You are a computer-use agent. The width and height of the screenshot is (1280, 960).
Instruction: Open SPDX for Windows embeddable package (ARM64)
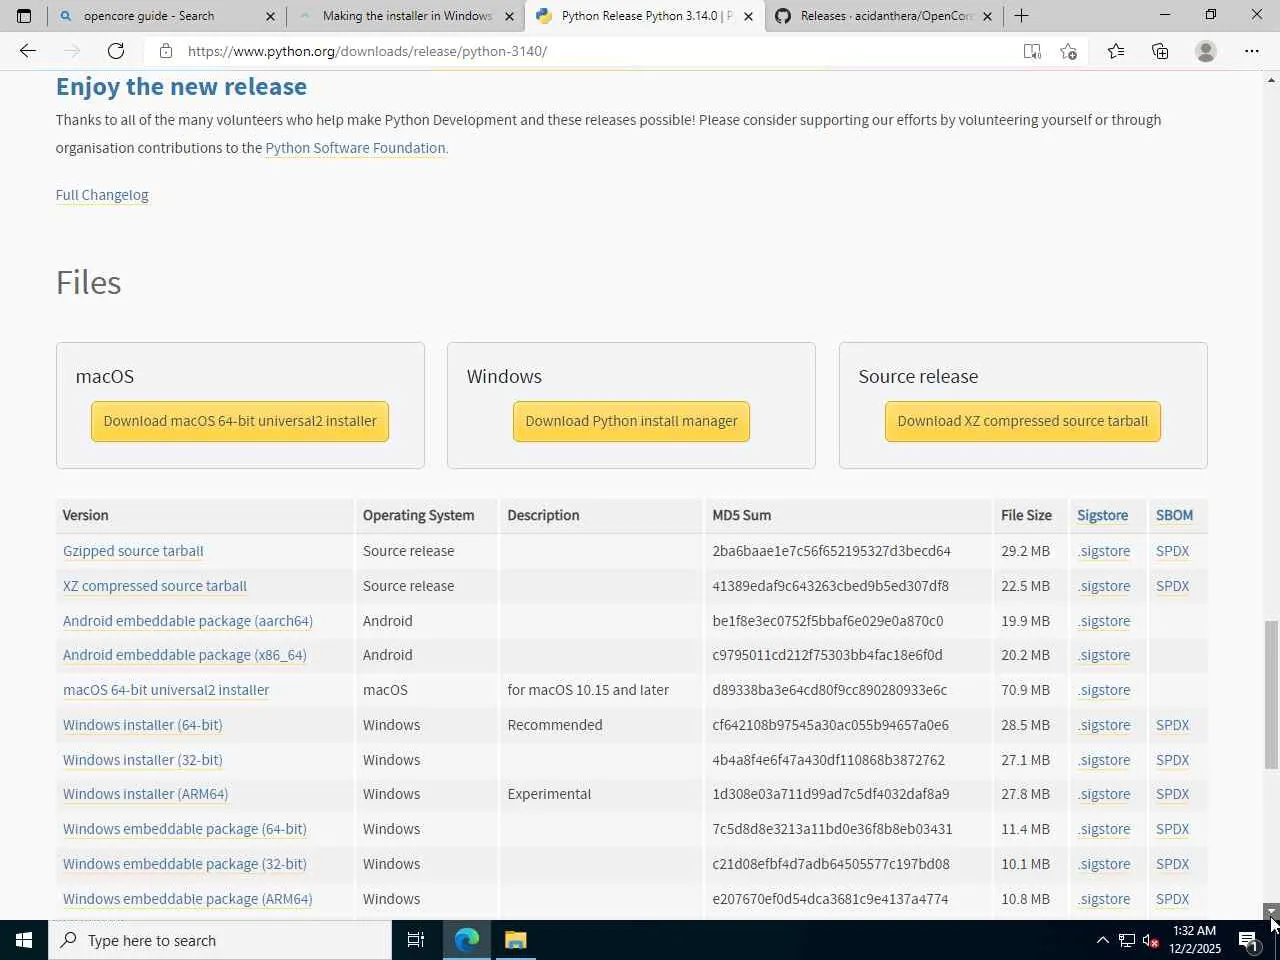(x=1173, y=899)
